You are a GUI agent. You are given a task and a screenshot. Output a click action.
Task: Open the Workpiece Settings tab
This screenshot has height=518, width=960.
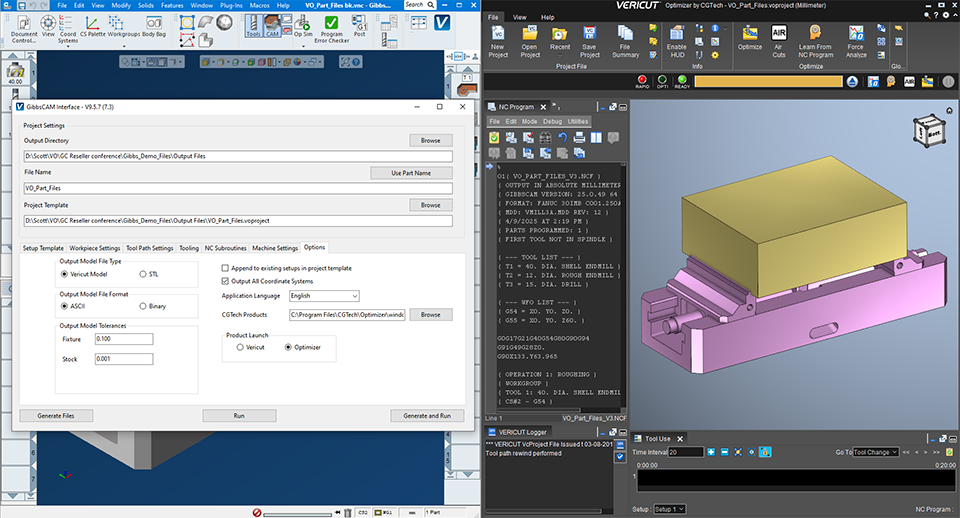[x=94, y=248]
